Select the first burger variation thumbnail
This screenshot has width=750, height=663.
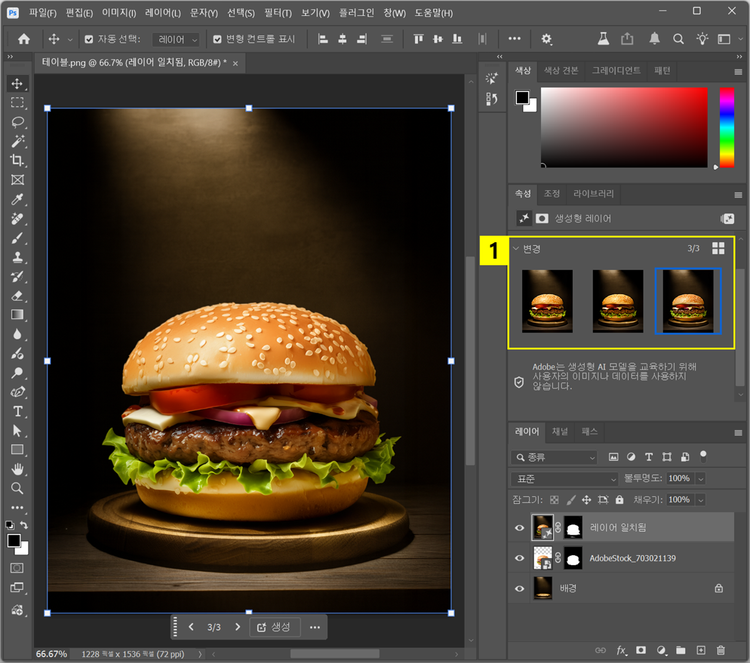(547, 300)
